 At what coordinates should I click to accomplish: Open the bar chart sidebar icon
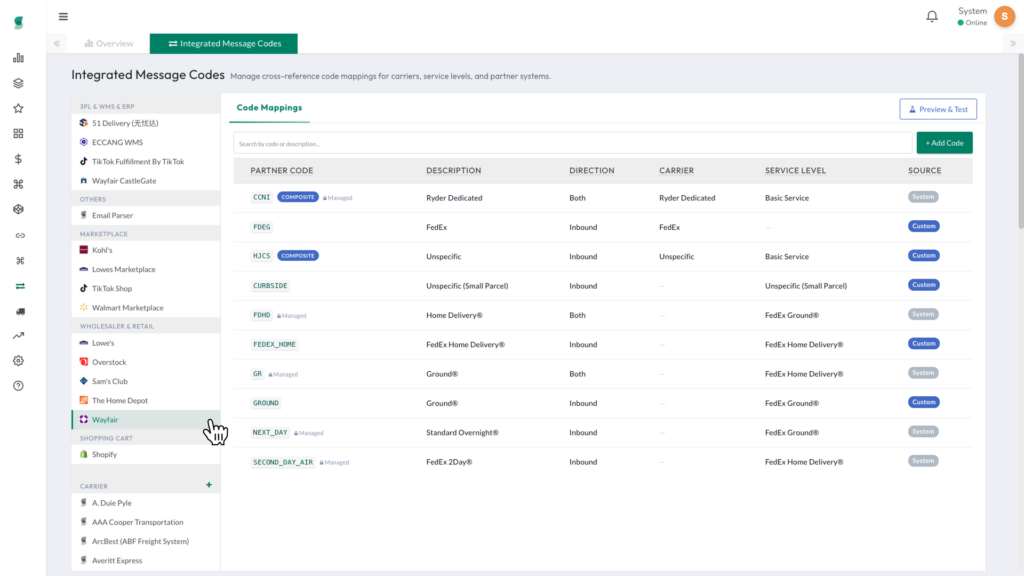point(18,58)
